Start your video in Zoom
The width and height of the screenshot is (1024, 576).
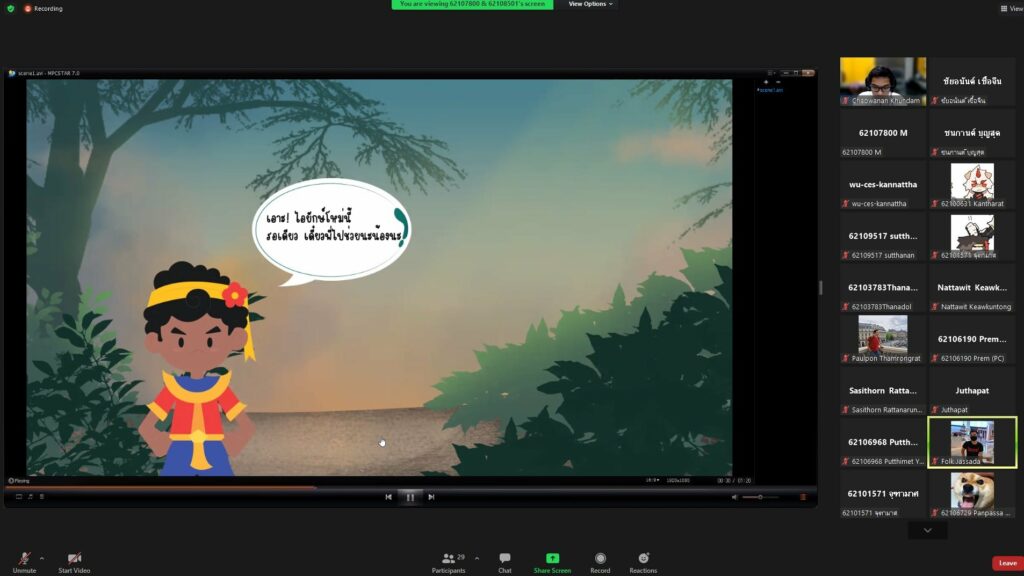[x=72, y=558]
